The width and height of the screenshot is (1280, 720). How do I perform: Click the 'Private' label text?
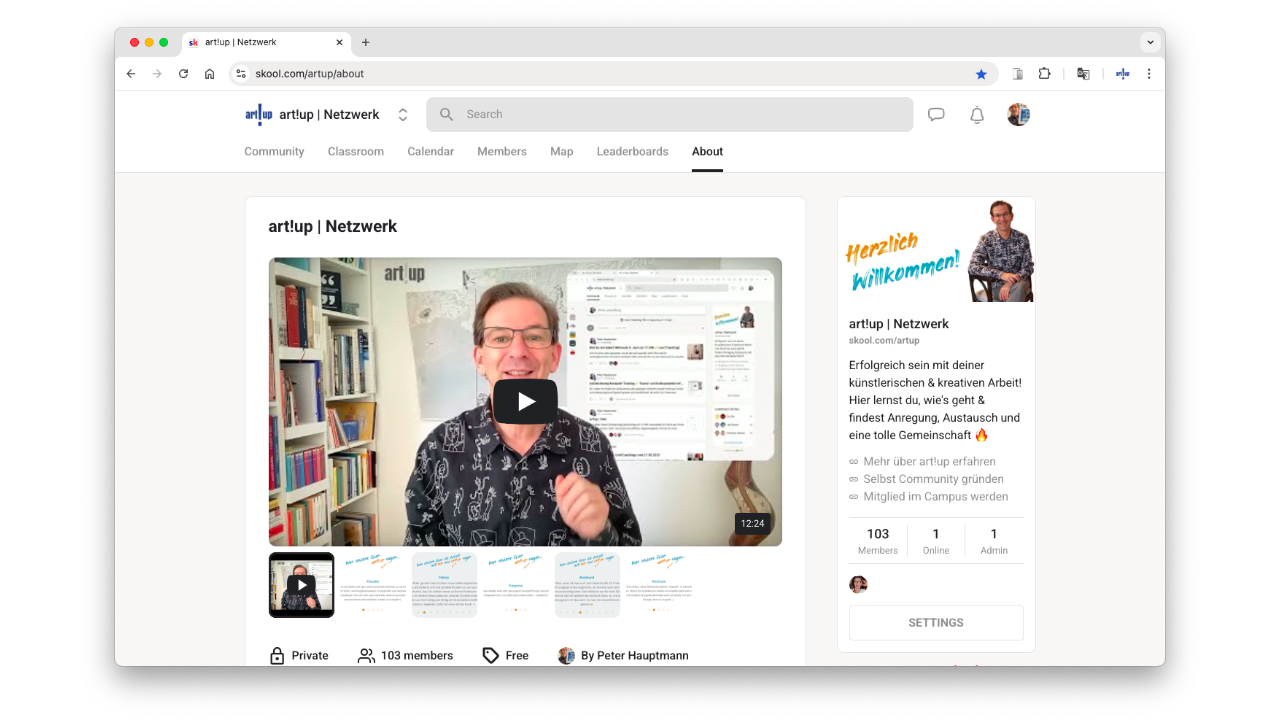[x=310, y=656]
